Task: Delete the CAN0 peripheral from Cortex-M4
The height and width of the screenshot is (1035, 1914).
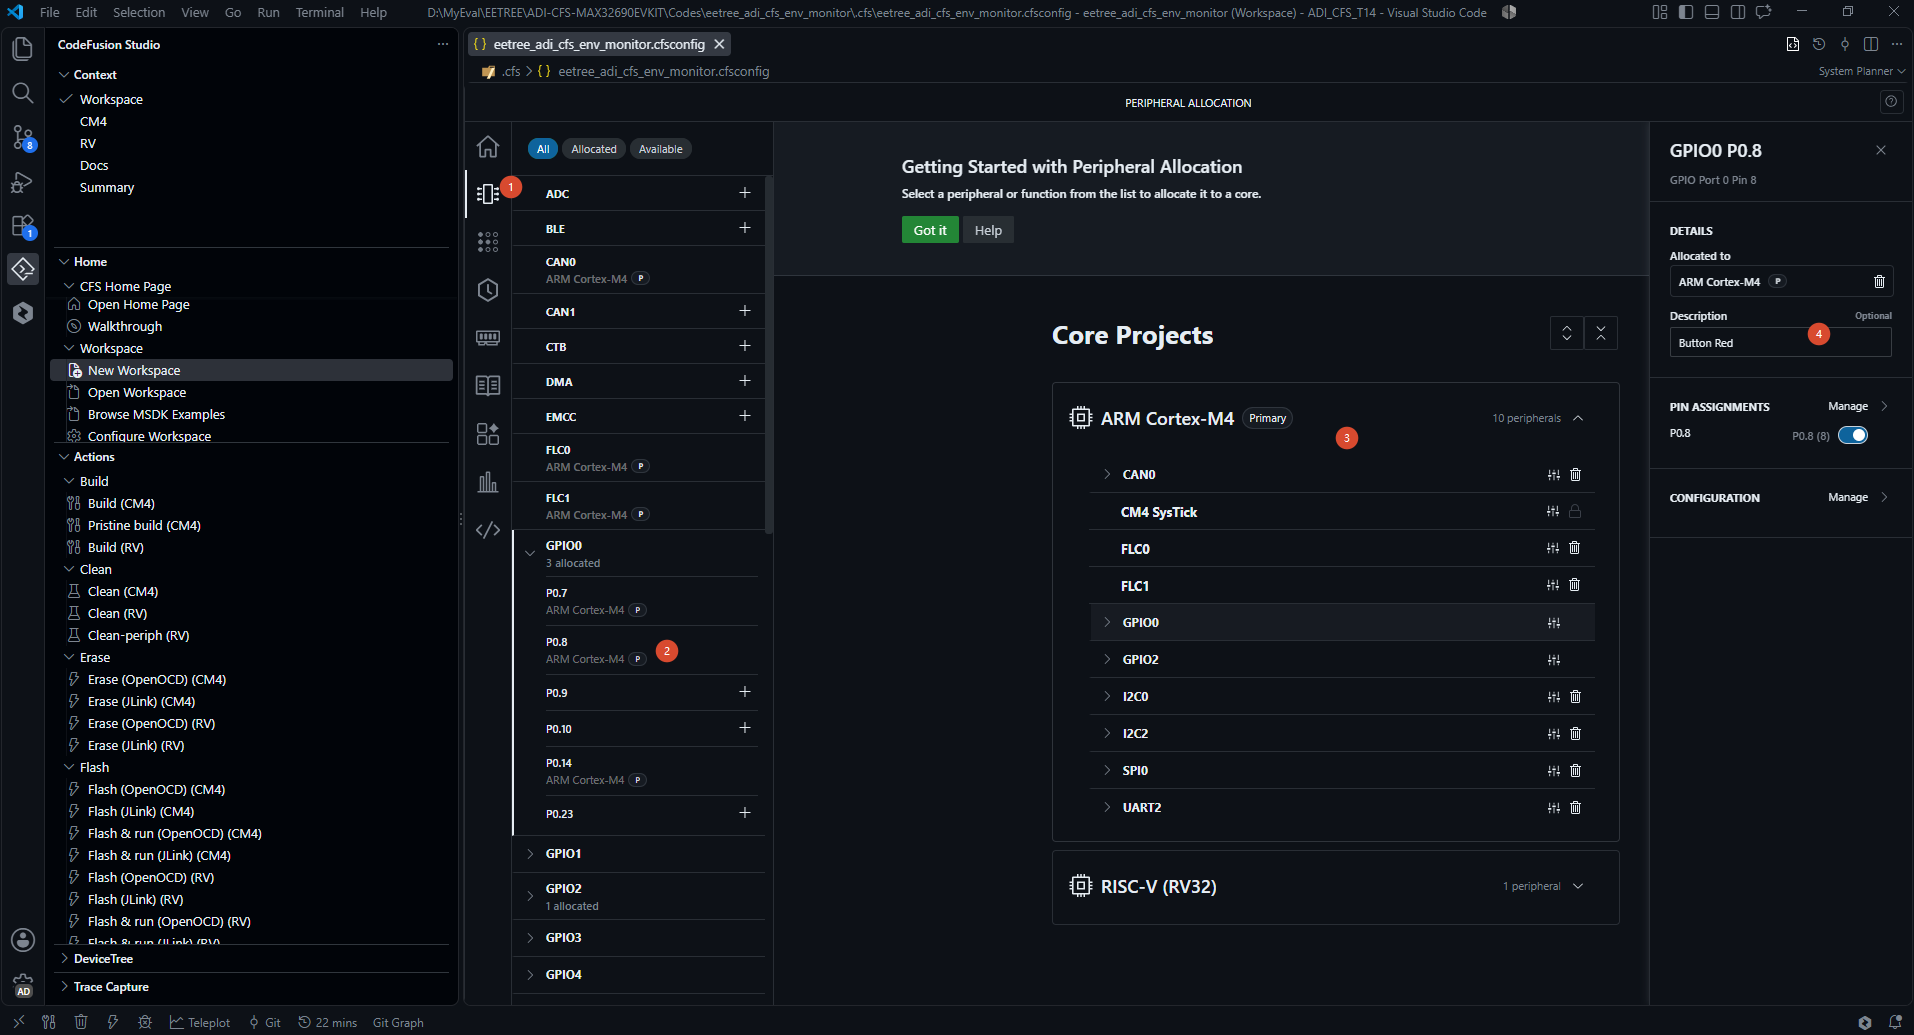Action: pyautogui.click(x=1575, y=475)
